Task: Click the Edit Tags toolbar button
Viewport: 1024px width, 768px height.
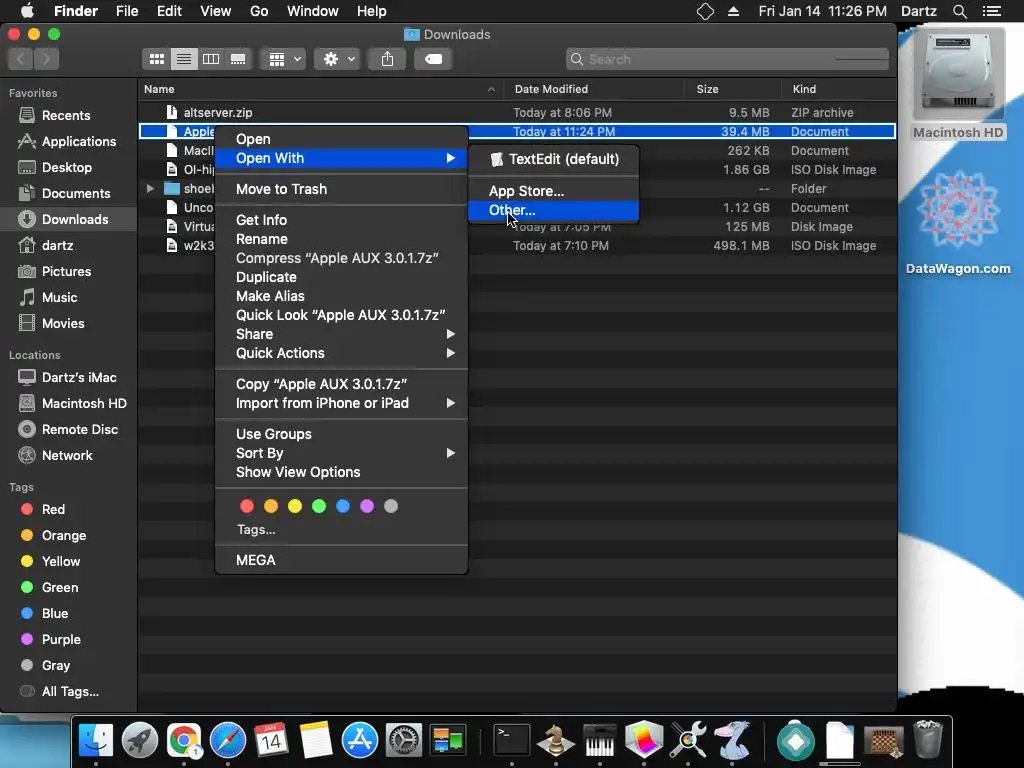Action: pyautogui.click(x=433, y=59)
